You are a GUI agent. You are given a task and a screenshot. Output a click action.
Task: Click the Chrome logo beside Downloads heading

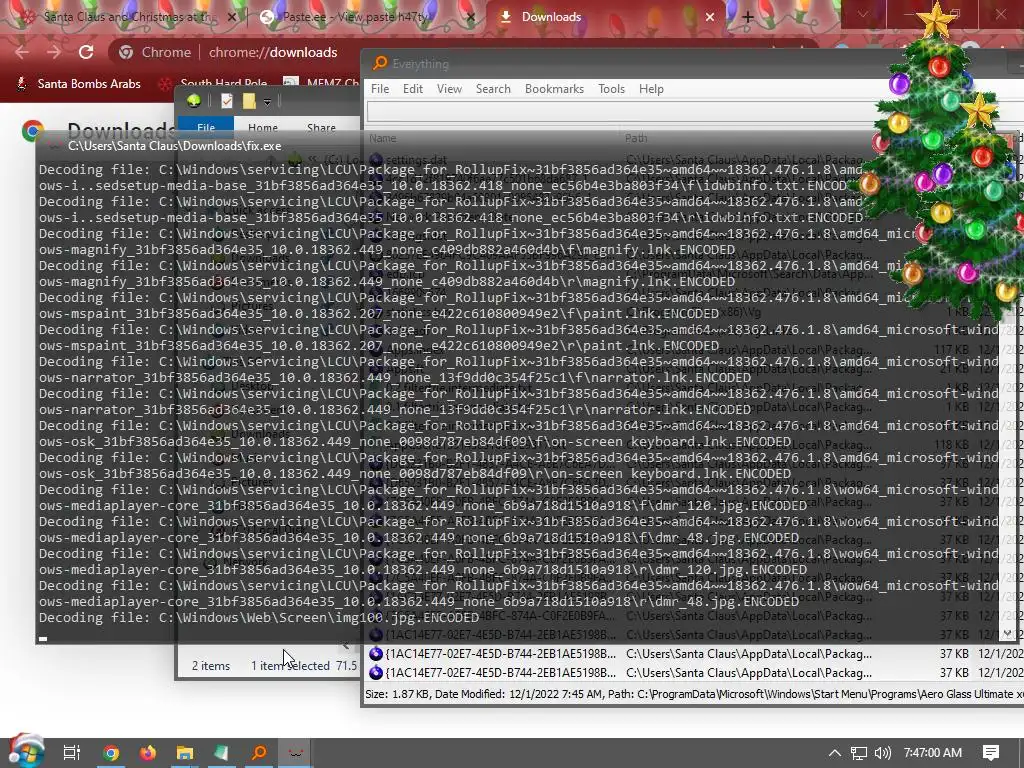[x=33, y=131]
